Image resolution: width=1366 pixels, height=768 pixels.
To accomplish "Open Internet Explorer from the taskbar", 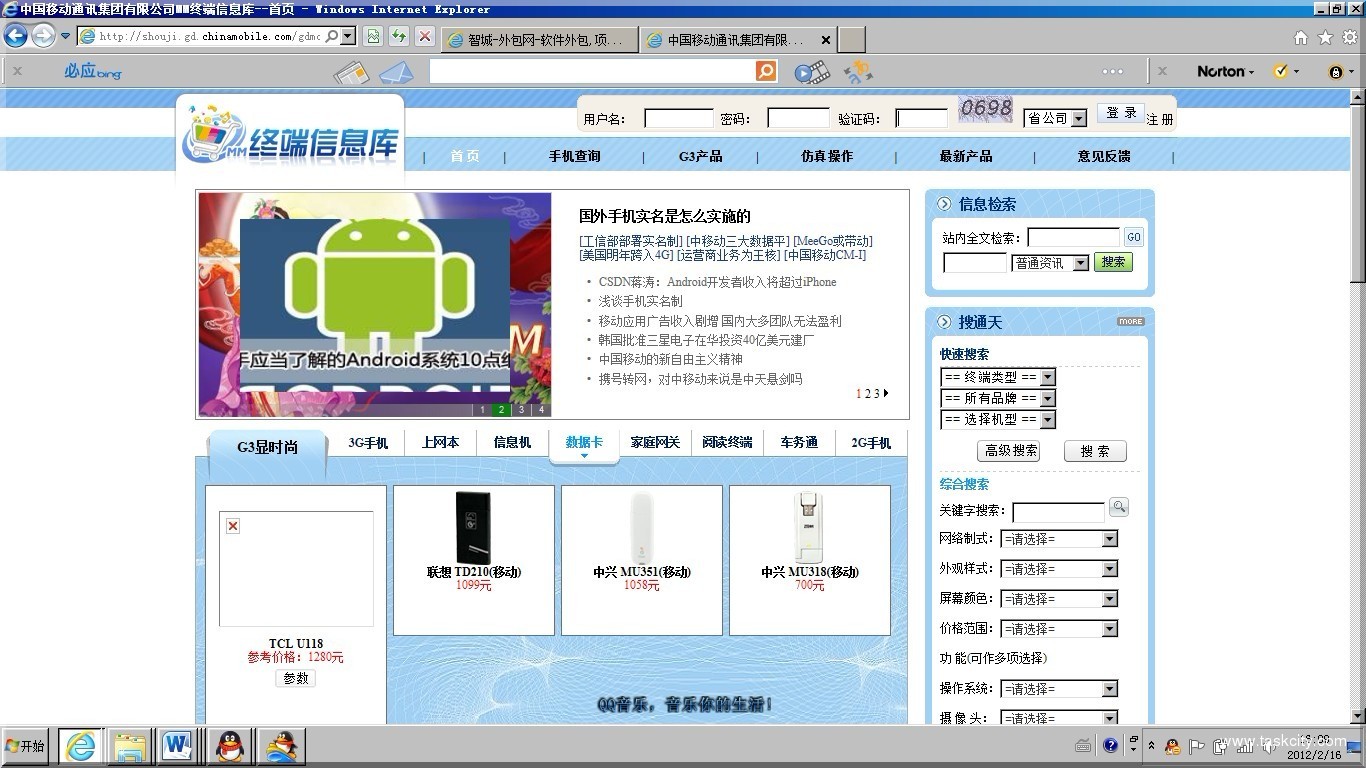I will 80,746.
